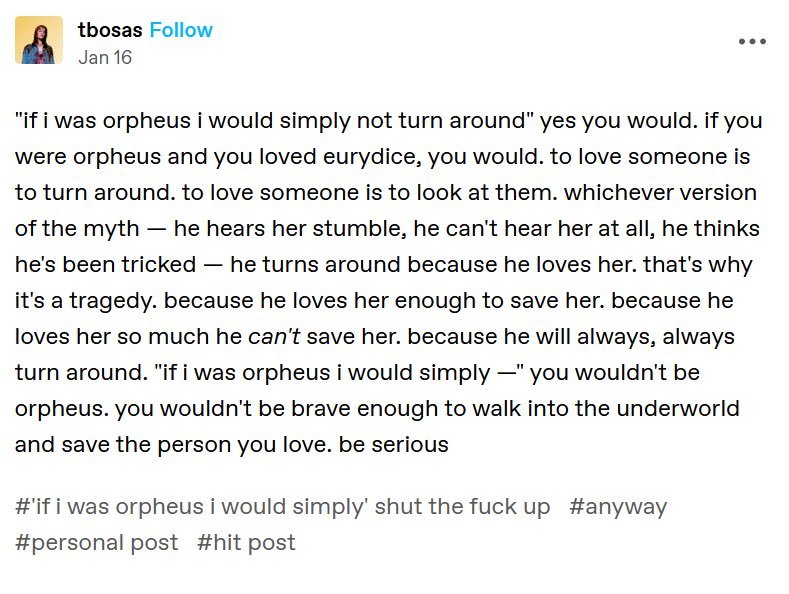Click the word brave in the post
Screen dimensions: 789x594
pos(321,408)
